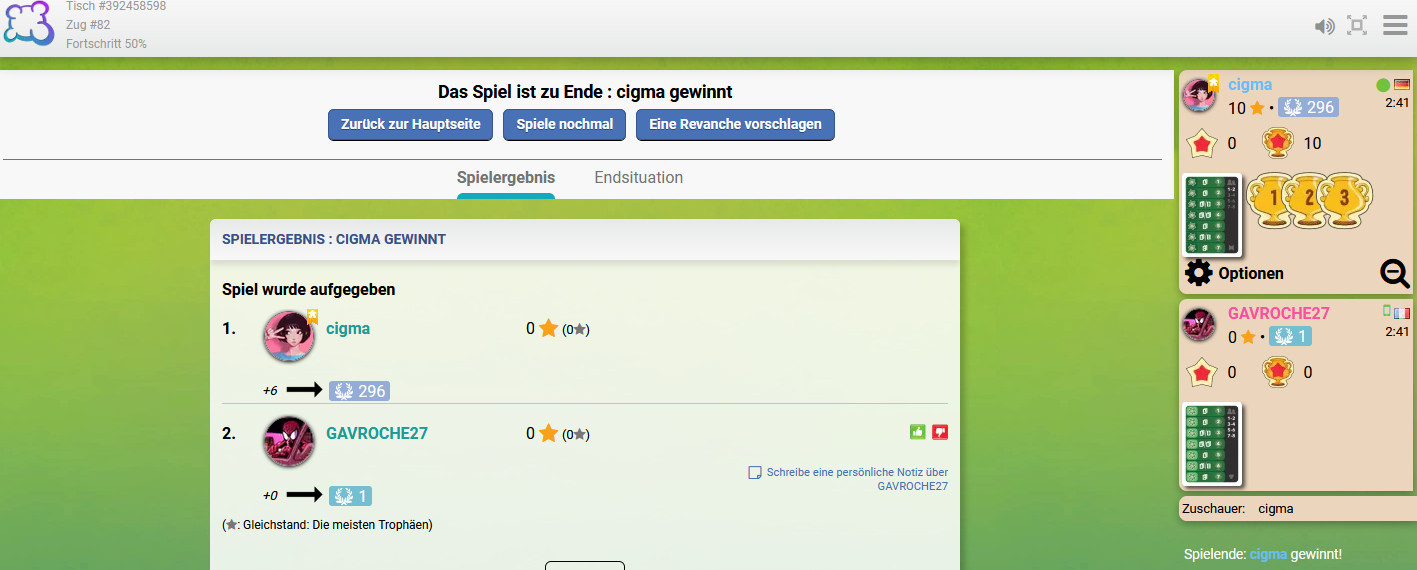The height and width of the screenshot is (570, 1417).
Task: Open cigma's score sheet thumbnail
Action: [1212, 214]
